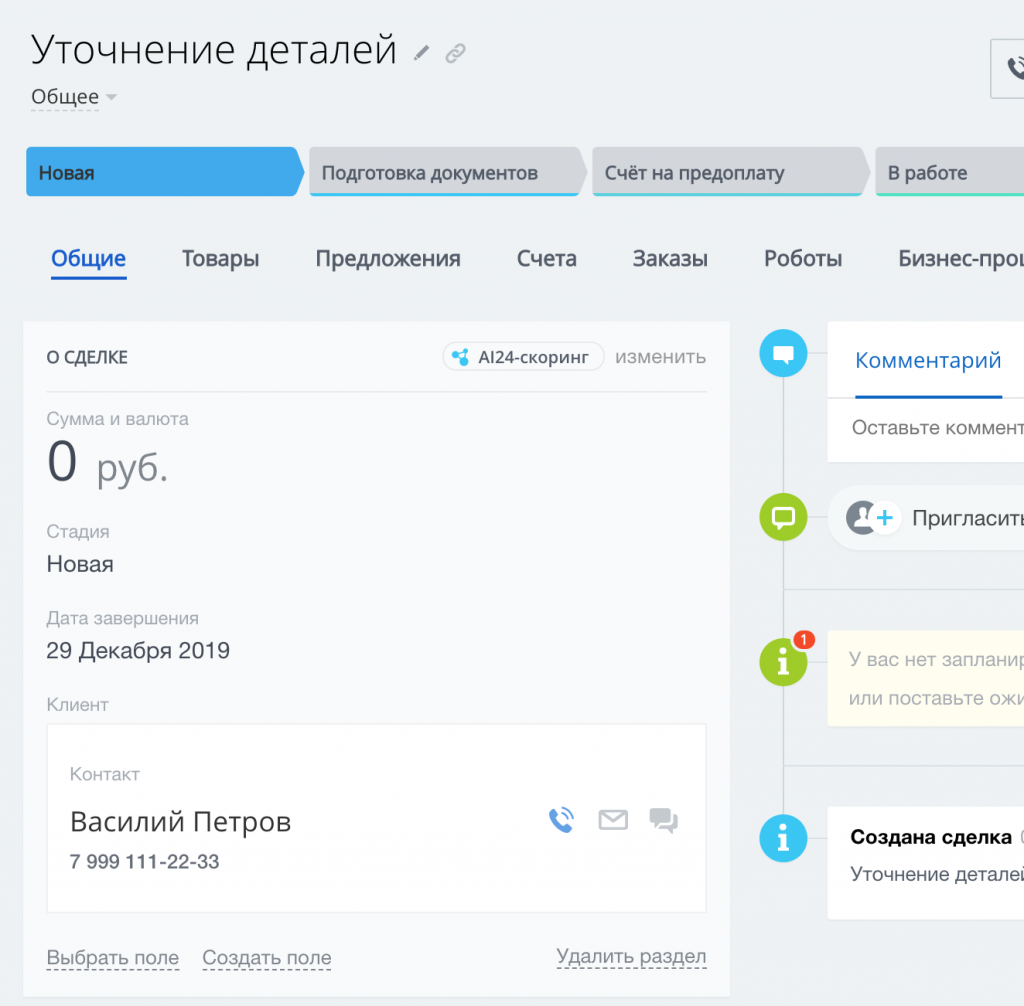Open the Роботы tab
This screenshot has height=1006, width=1024.
tap(803, 258)
